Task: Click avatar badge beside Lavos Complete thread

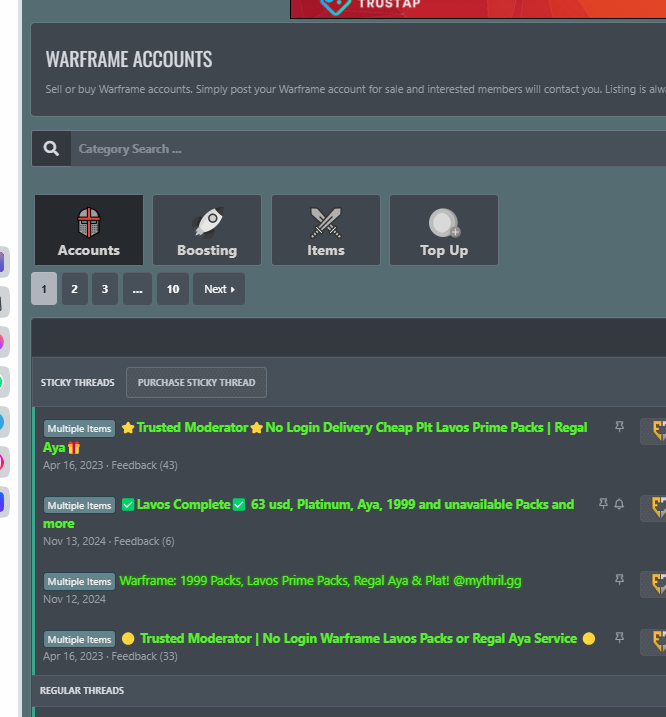Action: [653, 508]
